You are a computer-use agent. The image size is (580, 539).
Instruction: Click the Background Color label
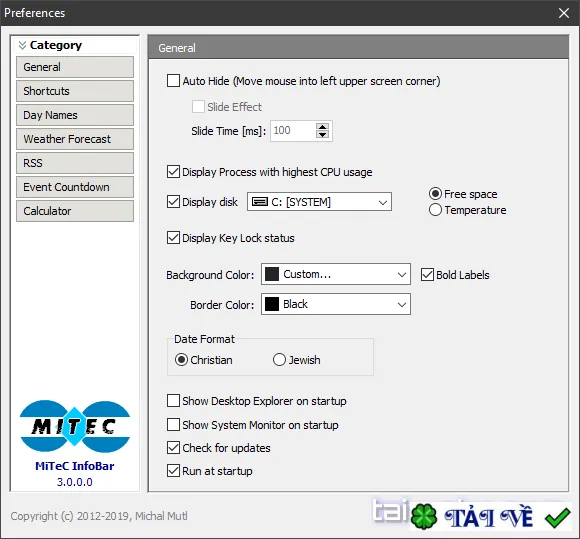(210, 275)
